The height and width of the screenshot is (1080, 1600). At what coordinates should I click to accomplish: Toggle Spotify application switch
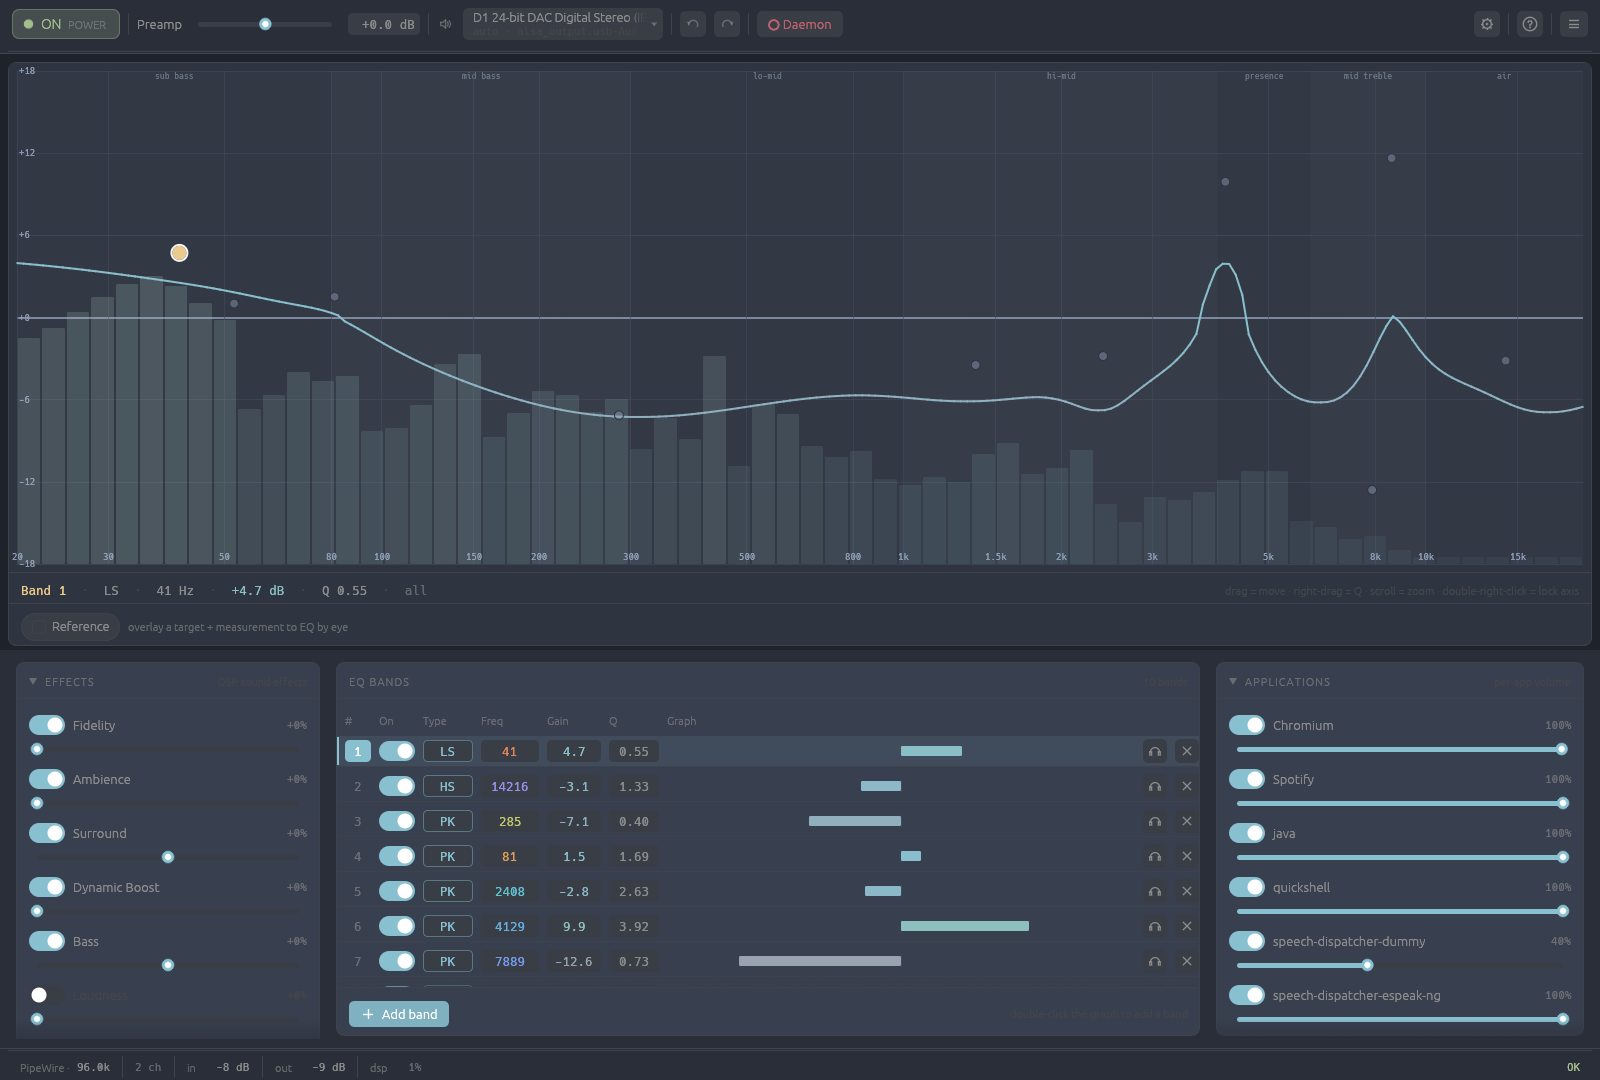tap(1247, 779)
